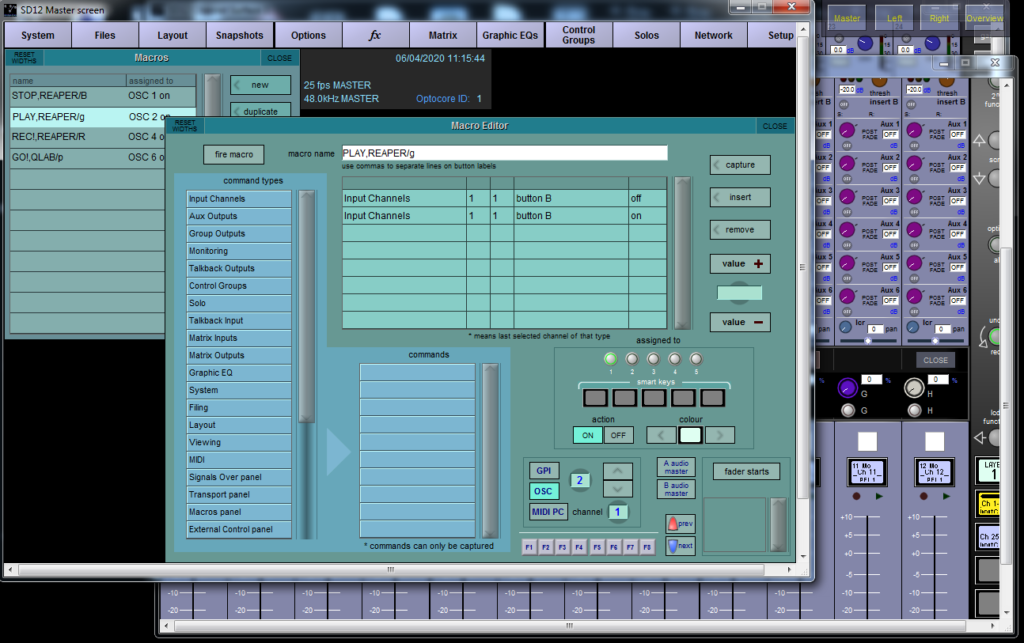1024x643 pixels.
Task: Open the Graphic EQs menu
Action: [x=510, y=35]
